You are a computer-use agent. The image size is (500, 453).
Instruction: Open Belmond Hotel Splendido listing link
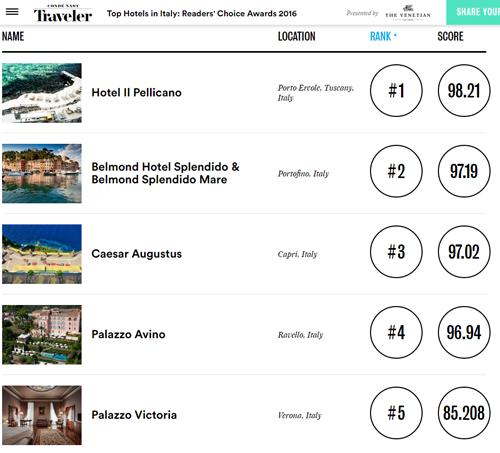[x=165, y=173]
